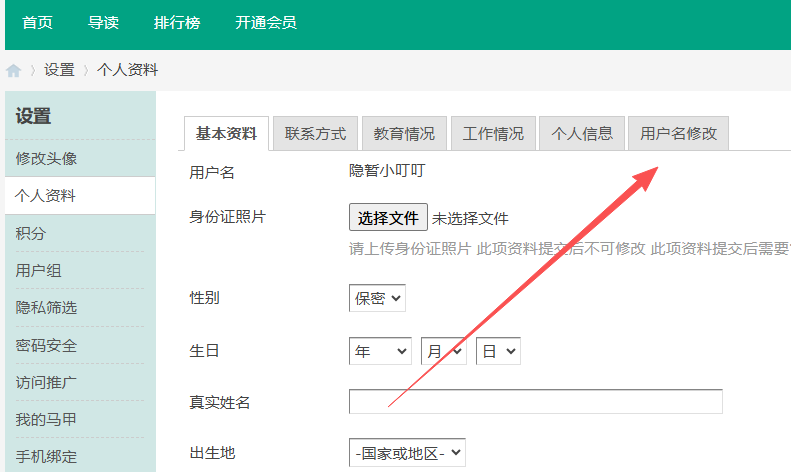
Task: Open the birthday 年 dropdown
Action: tap(380, 351)
